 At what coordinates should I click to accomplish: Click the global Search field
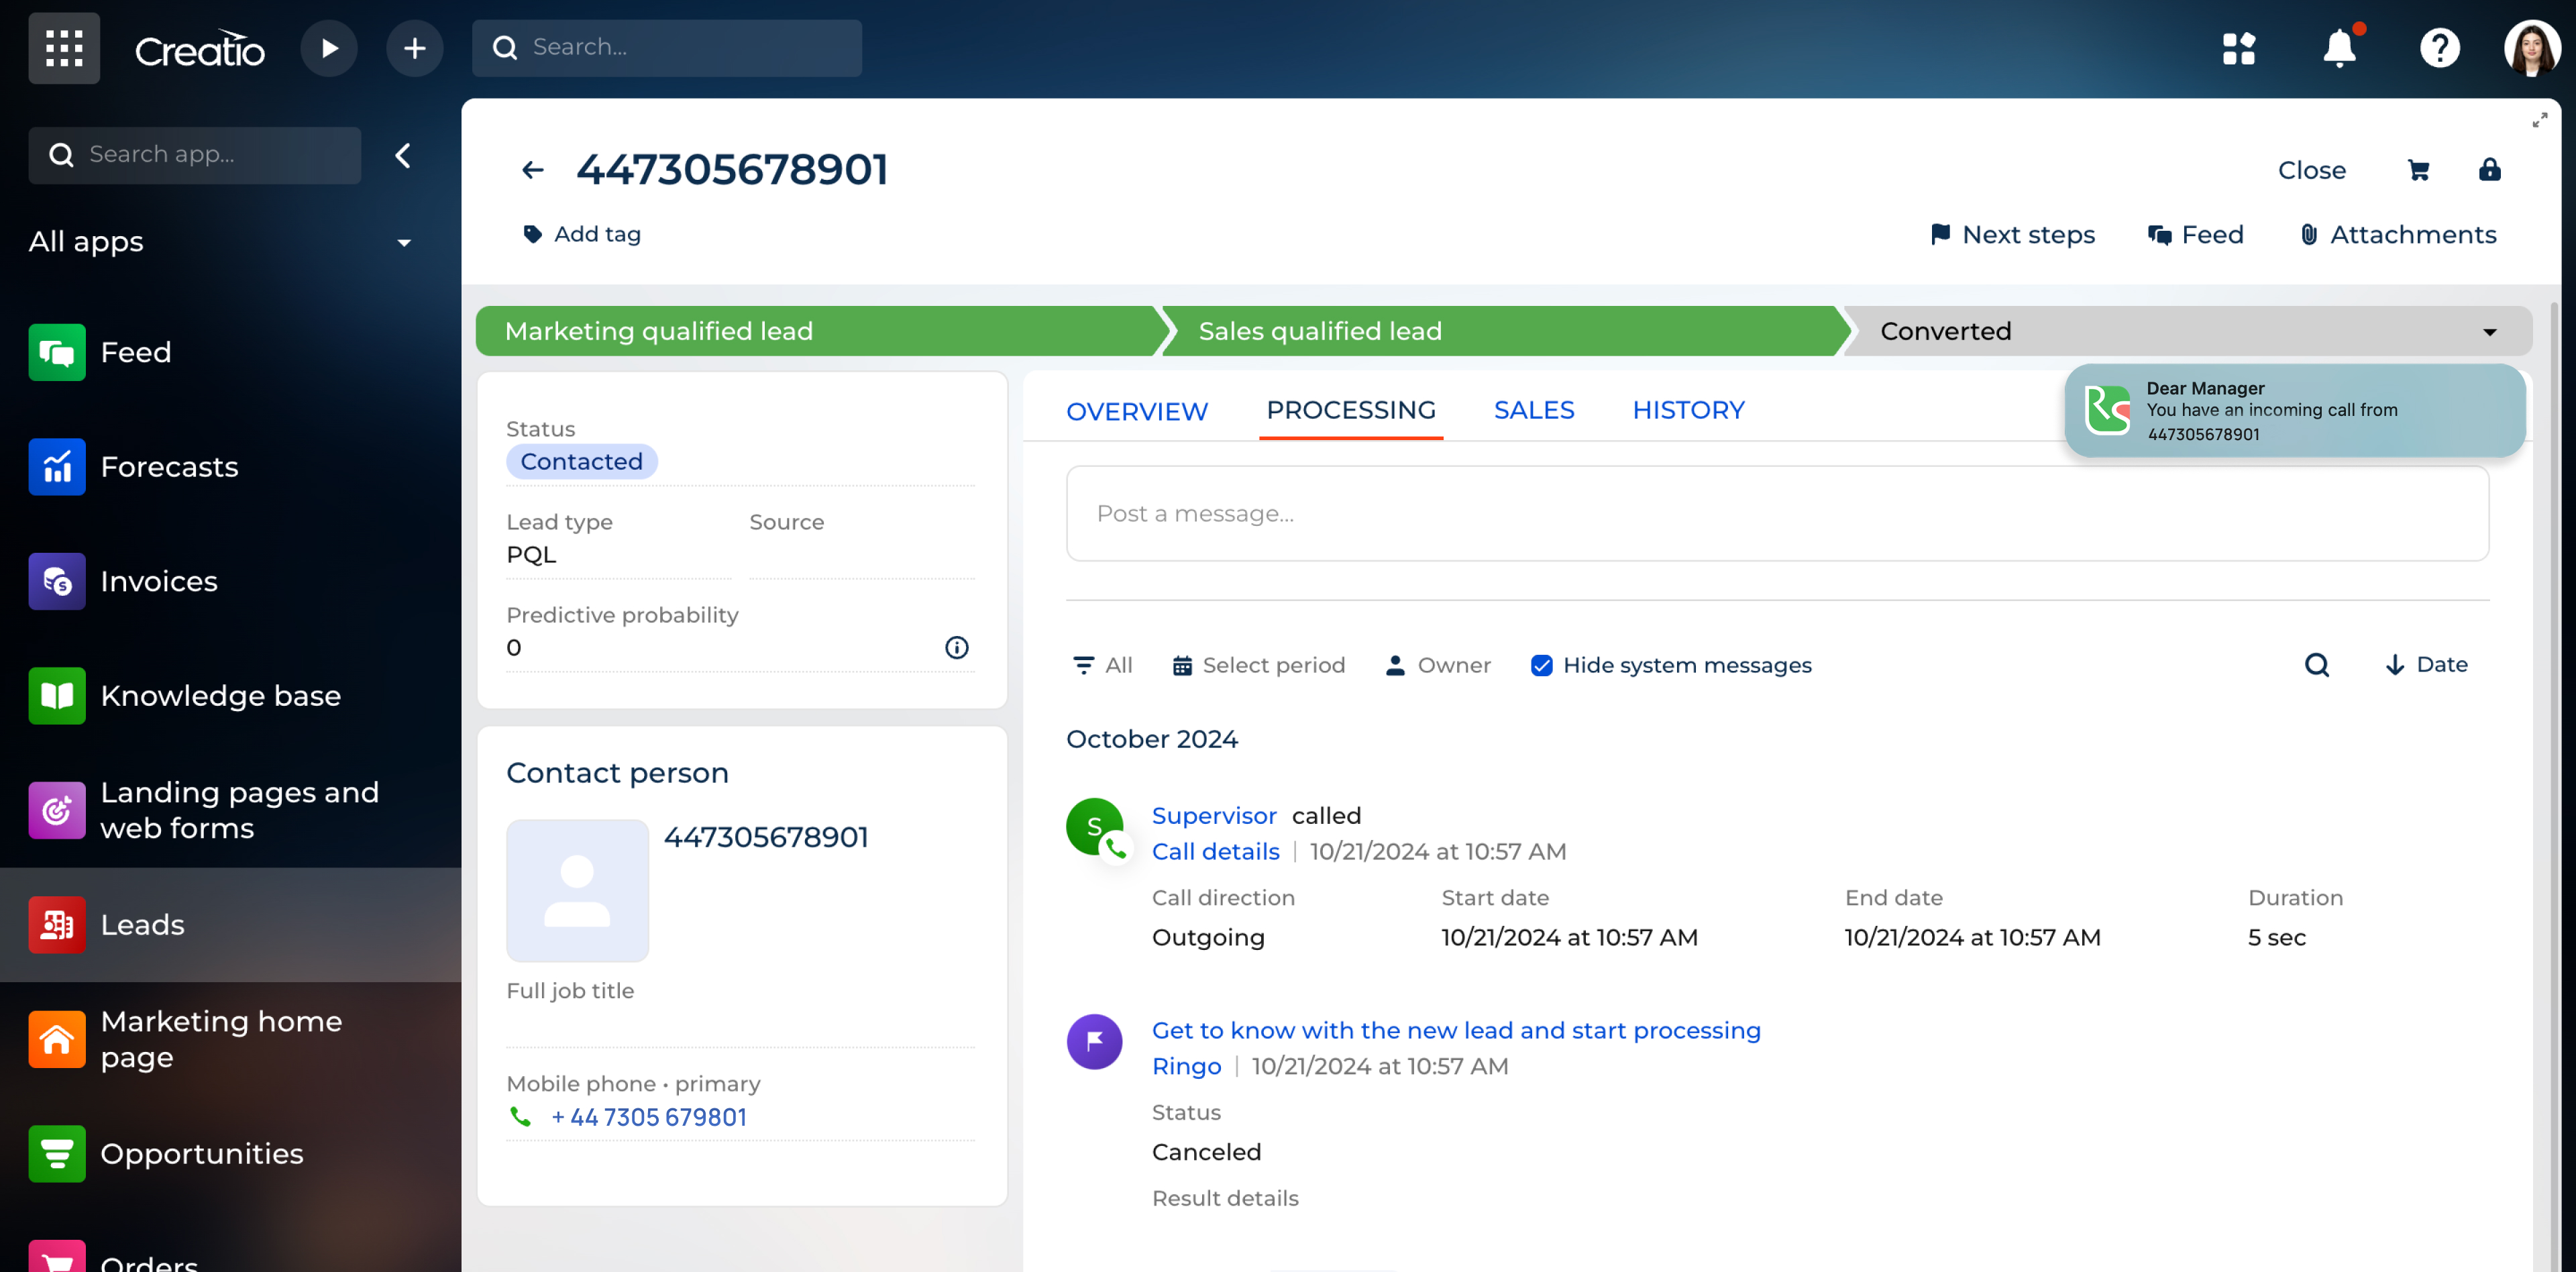coord(666,48)
